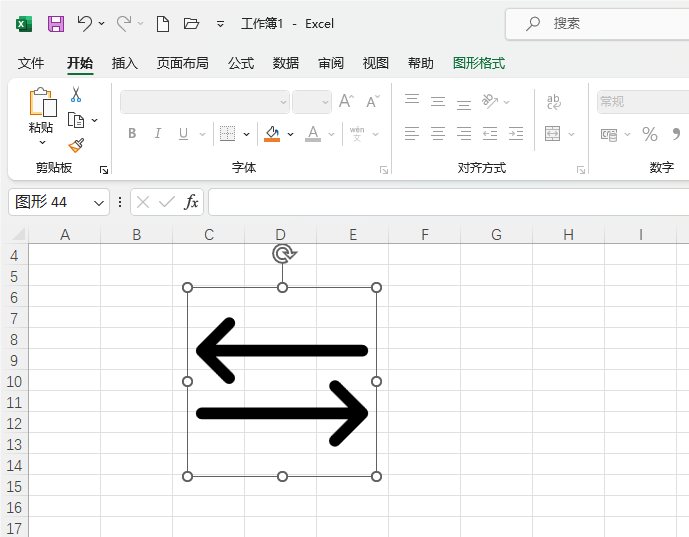Screen dimensions: 689x537
Task: Click the Cut scissors icon
Action: click(76, 94)
